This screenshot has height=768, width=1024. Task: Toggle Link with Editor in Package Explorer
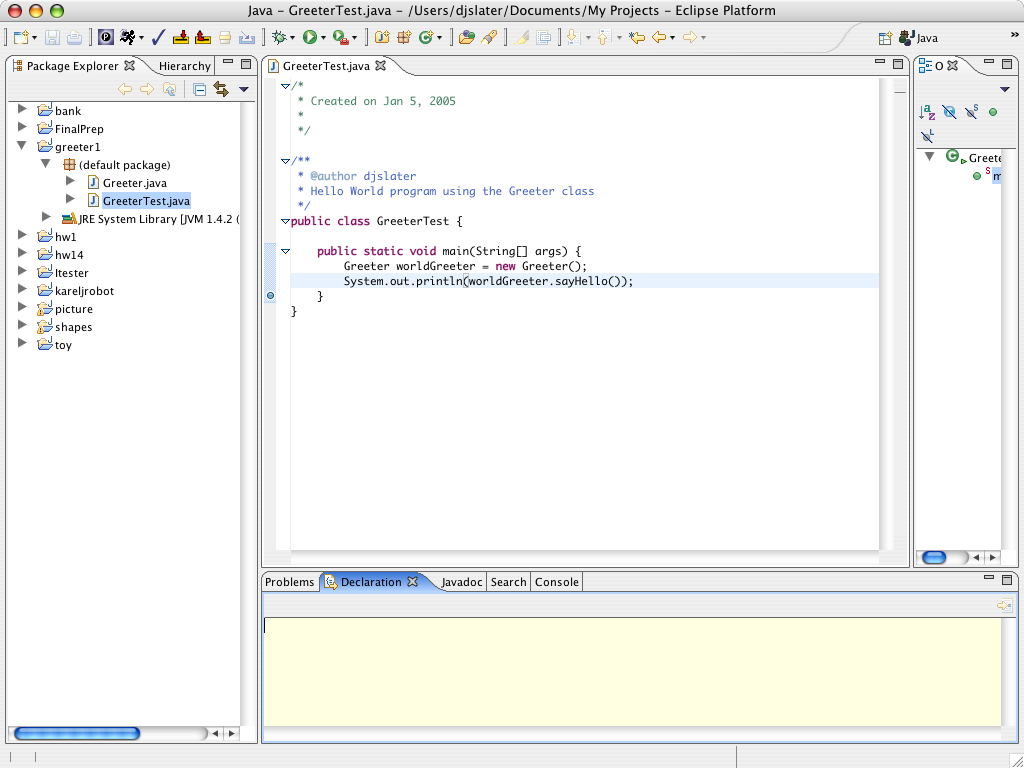click(221, 89)
